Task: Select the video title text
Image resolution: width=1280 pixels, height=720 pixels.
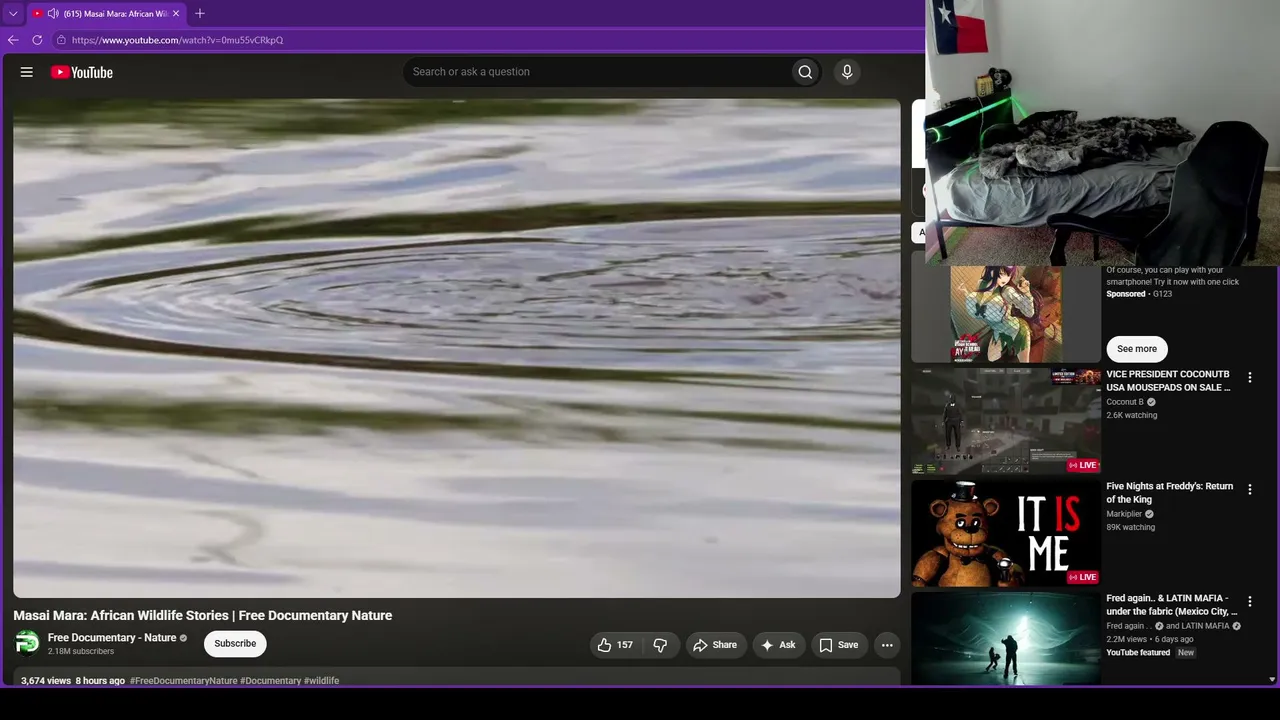Action: tap(203, 616)
